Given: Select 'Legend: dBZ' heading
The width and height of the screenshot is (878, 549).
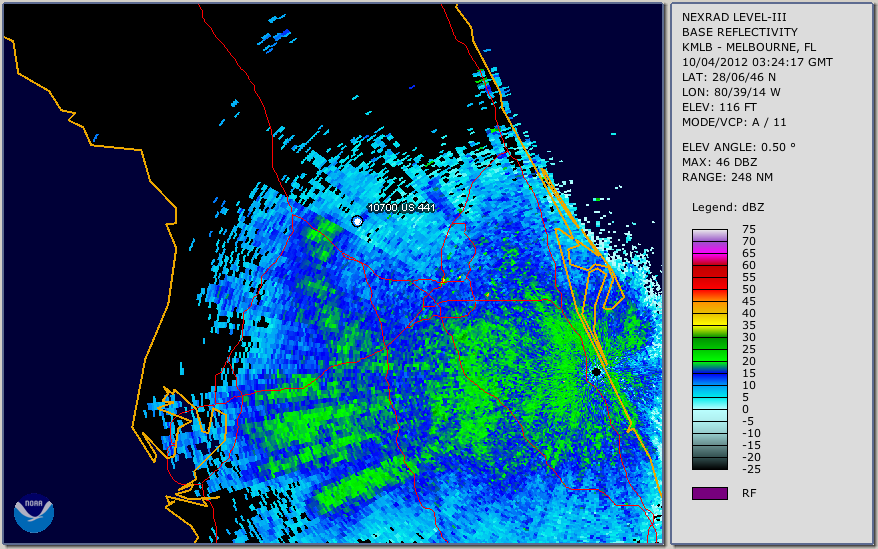Looking at the screenshot, I should coord(728,207).
